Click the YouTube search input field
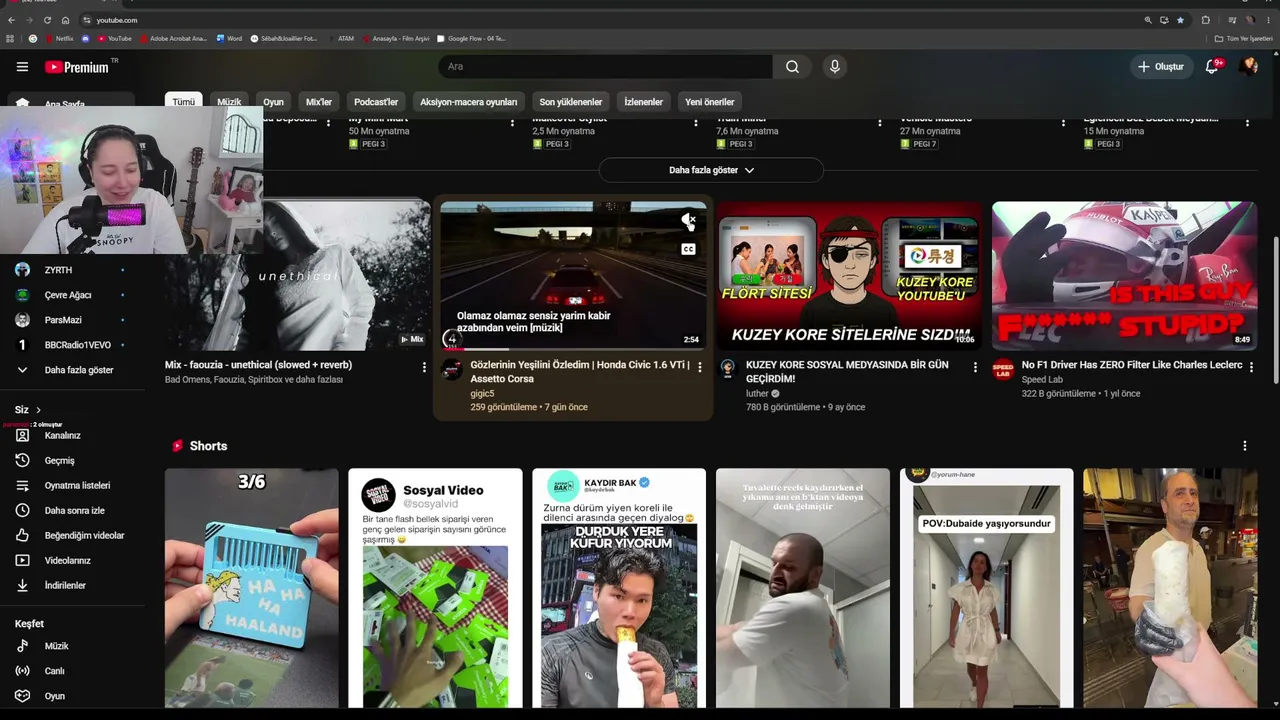Image resolution: width=1280 pixels, height=720 pixels. pyautogui.click(x=605, y=67)
